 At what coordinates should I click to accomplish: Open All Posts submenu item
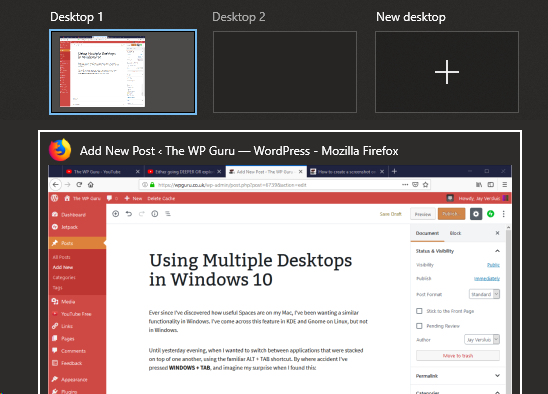(62, 257)
